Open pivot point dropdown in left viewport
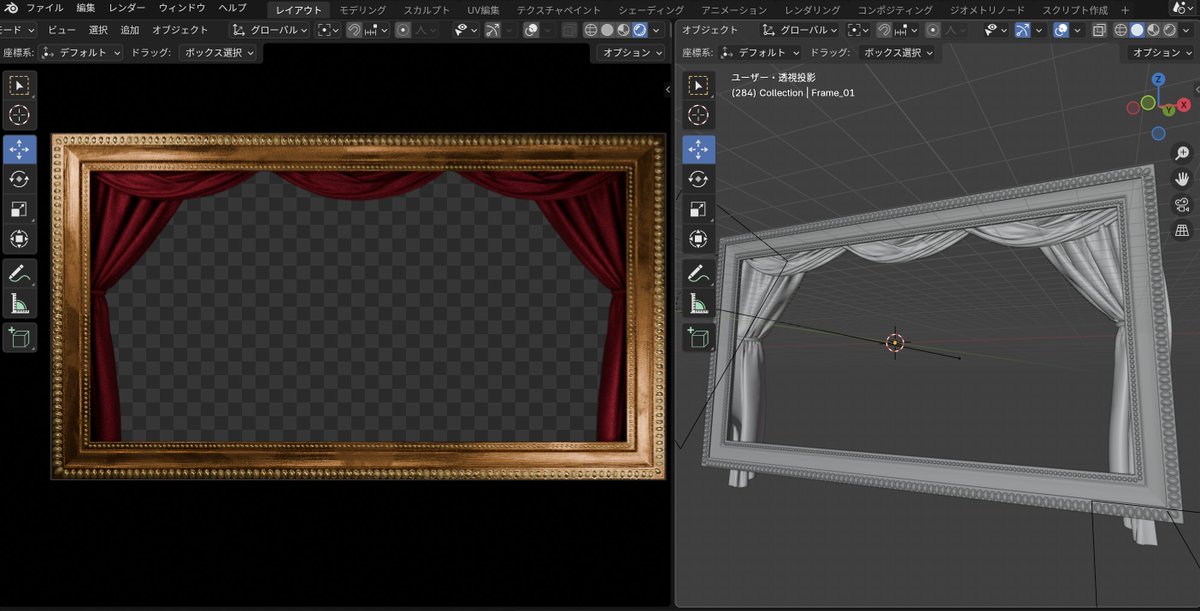This screenshot has height=611, width=1200. 328,30
